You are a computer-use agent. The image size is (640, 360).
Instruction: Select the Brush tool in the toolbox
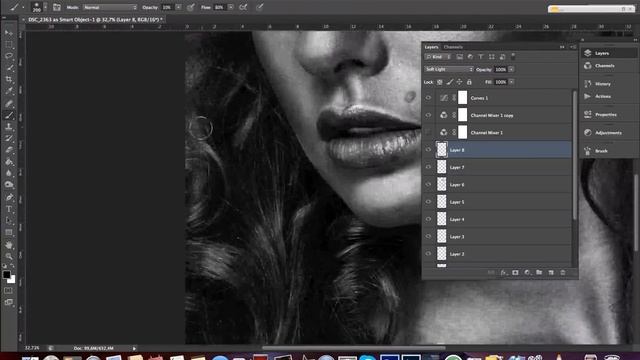pyautogui.click(x=9, y=116)
